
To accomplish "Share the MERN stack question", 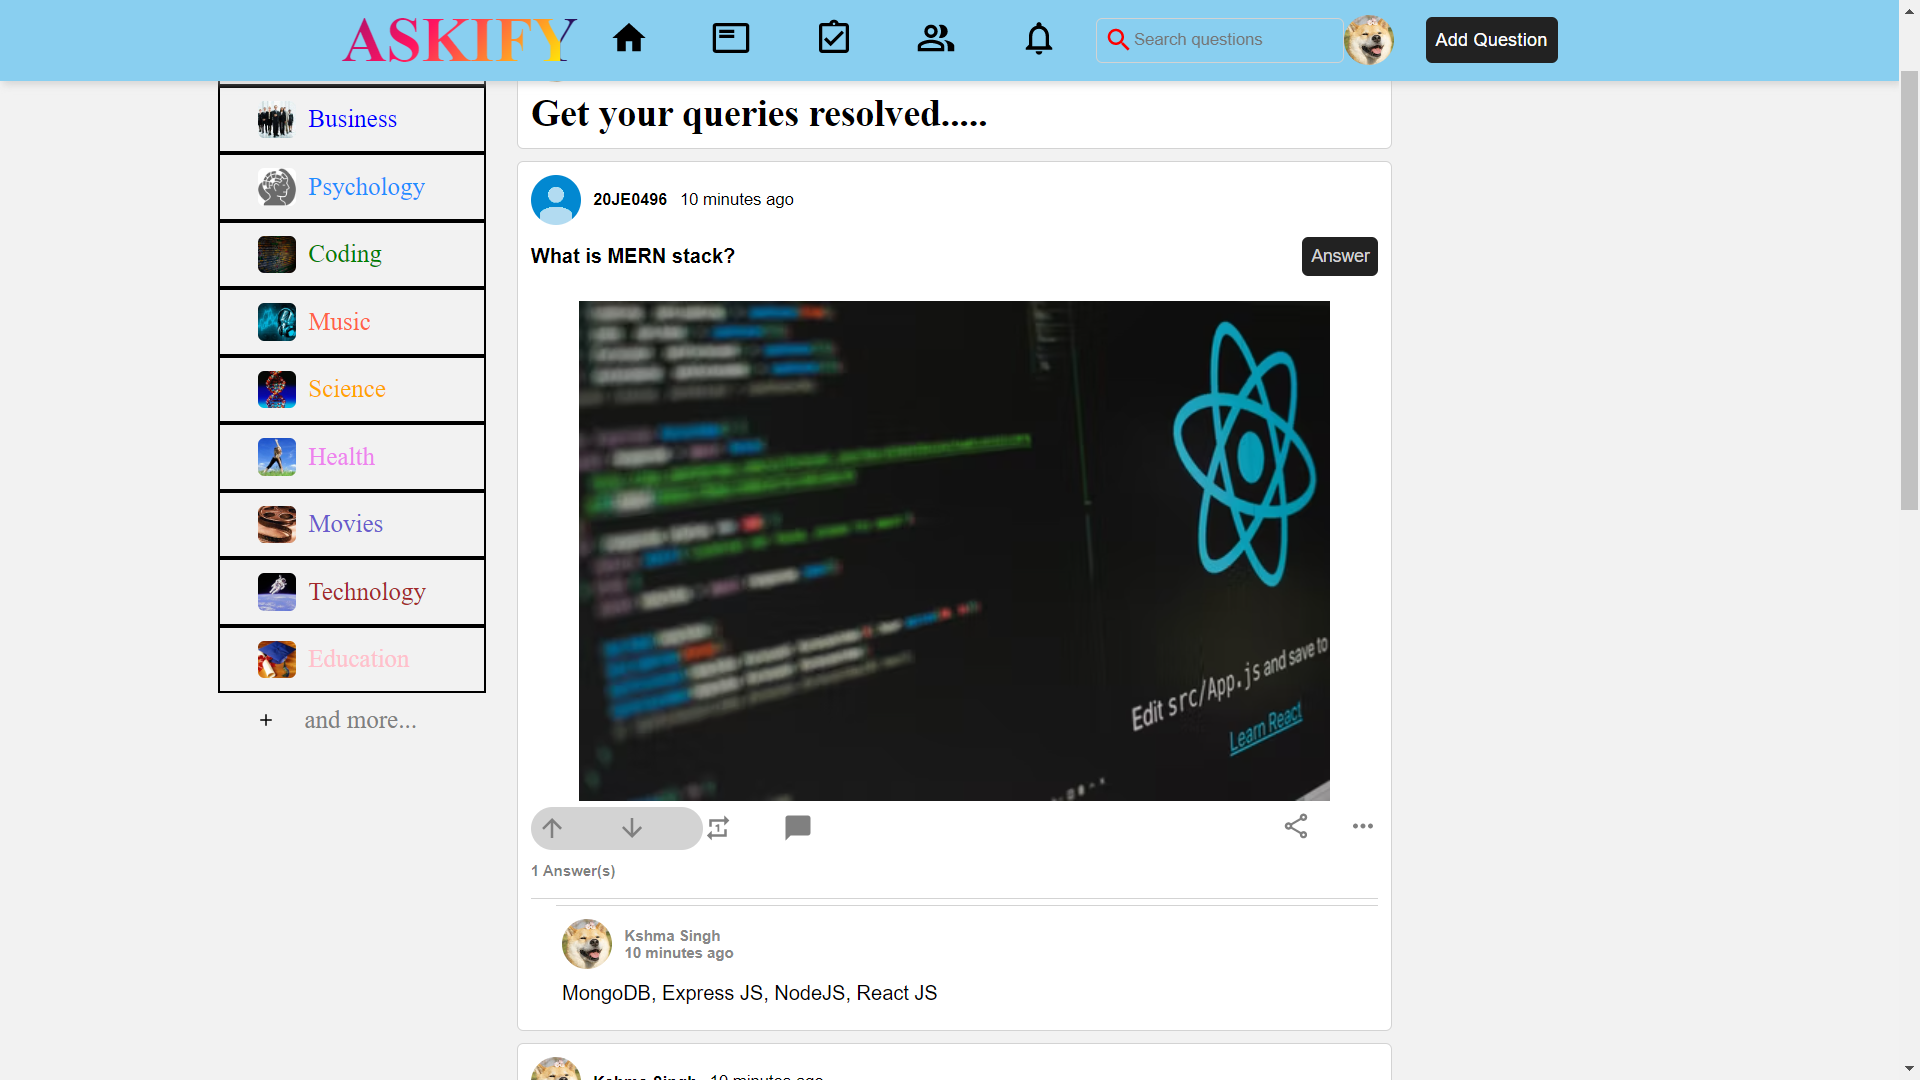I will pos(1296,826).
